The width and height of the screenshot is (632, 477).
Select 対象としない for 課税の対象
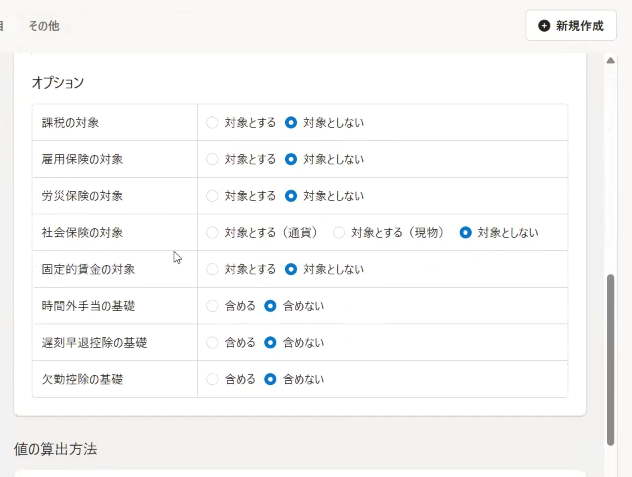(291, 123)
